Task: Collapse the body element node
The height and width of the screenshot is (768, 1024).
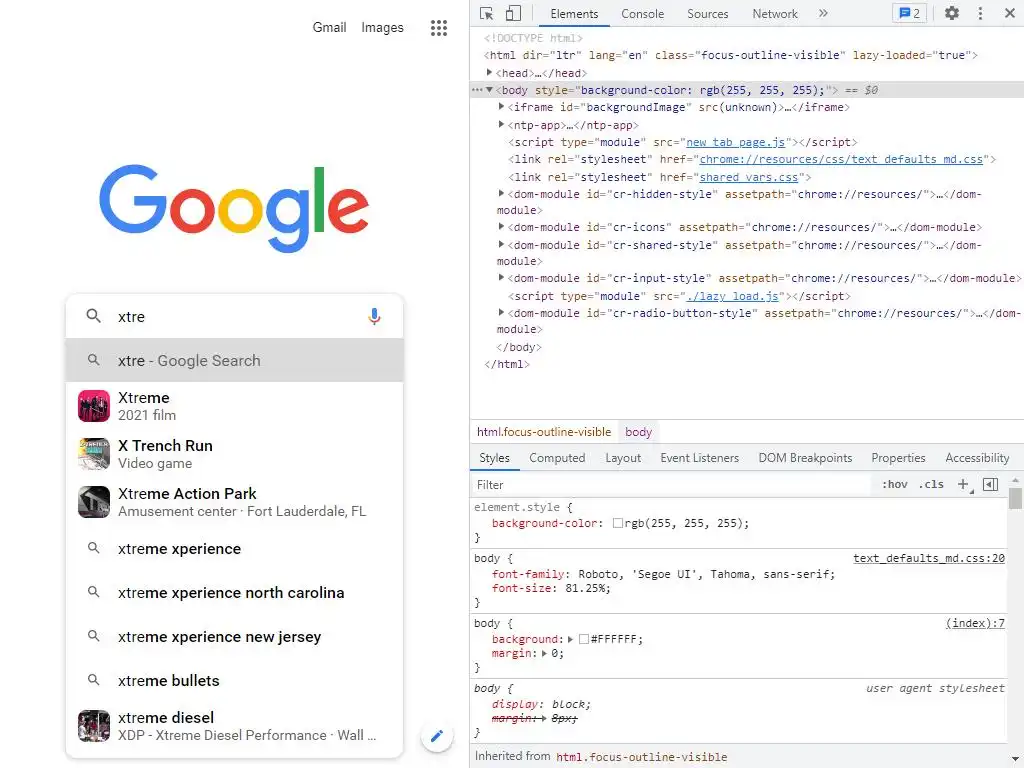Action: click(x=489, y=90)
